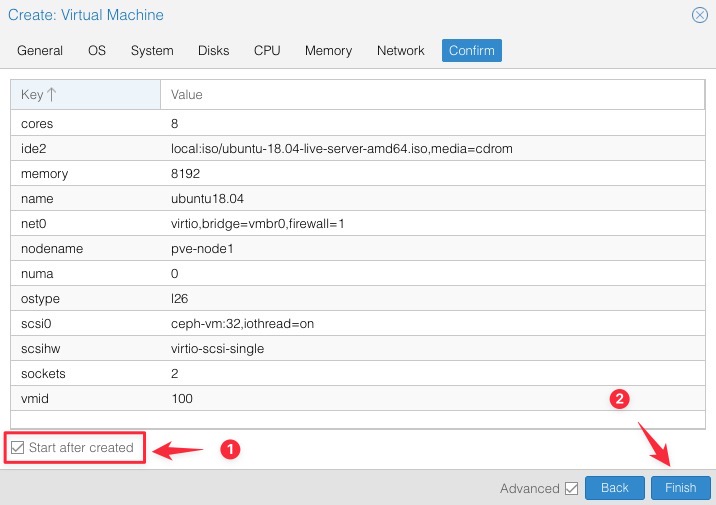Select the vmid row key
716x505 pixels.
pos(35,399)
